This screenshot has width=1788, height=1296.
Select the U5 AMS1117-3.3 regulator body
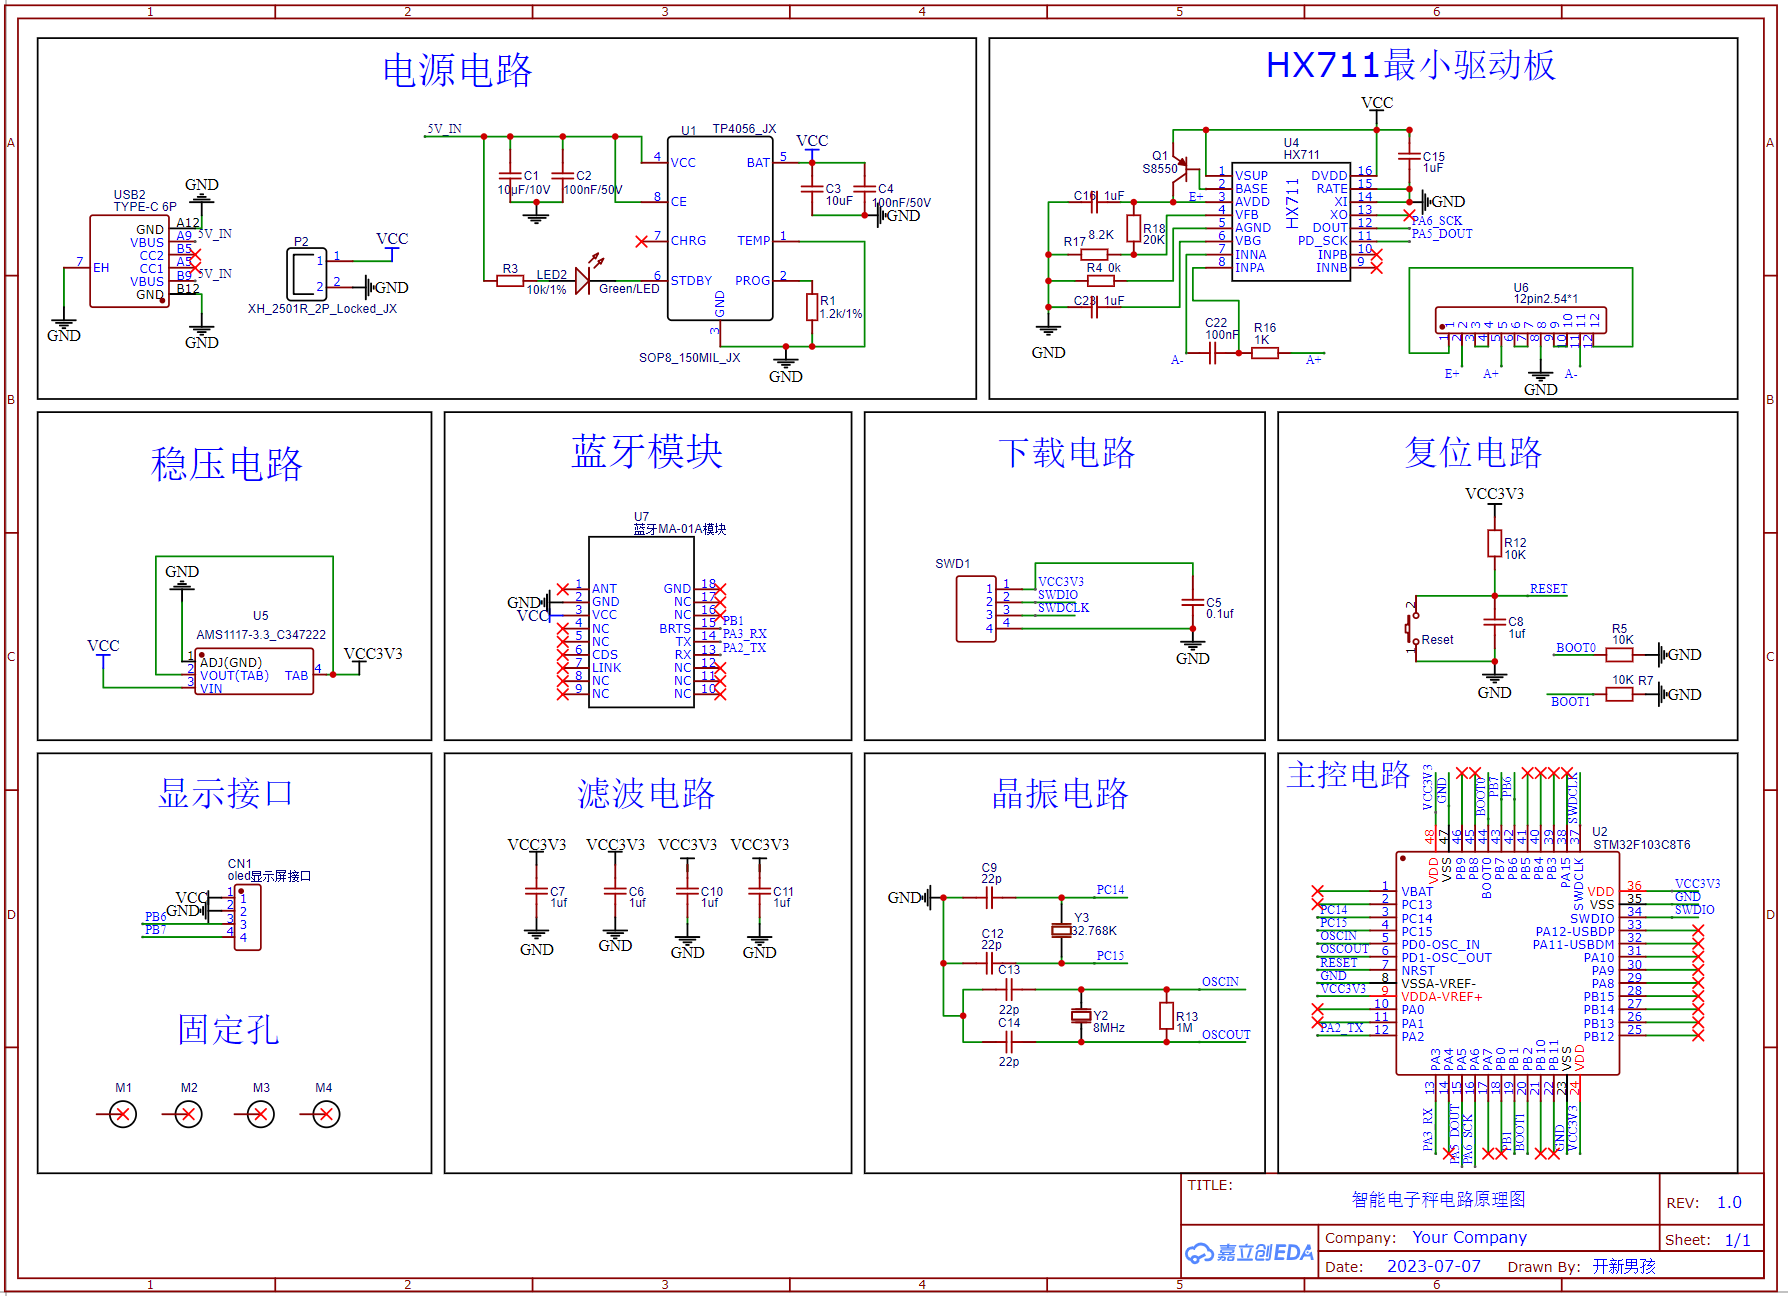[254, 672]
